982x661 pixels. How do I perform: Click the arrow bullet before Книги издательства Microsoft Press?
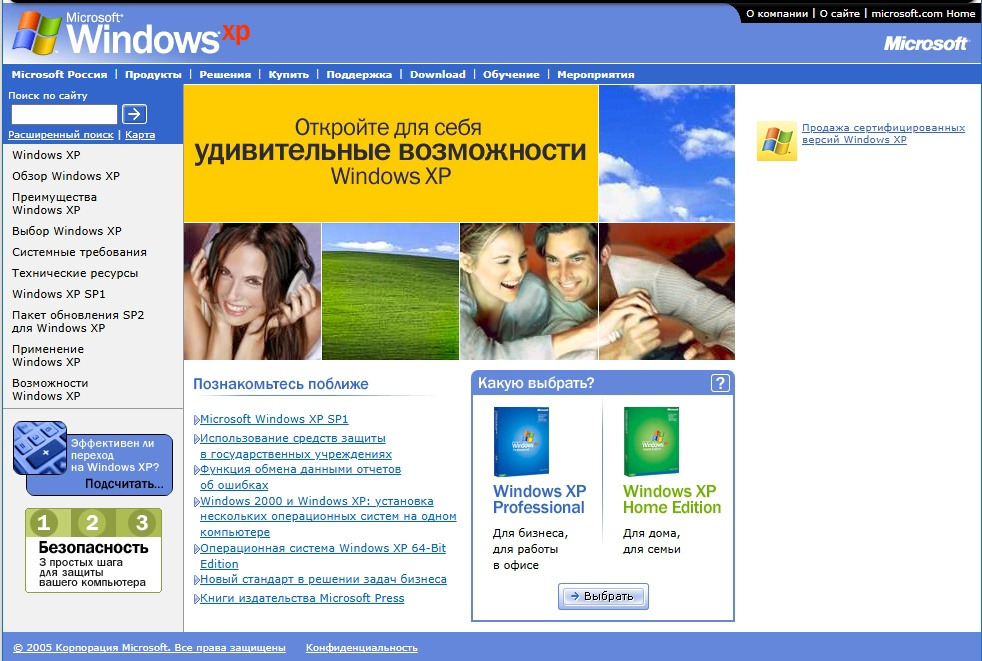197,599
